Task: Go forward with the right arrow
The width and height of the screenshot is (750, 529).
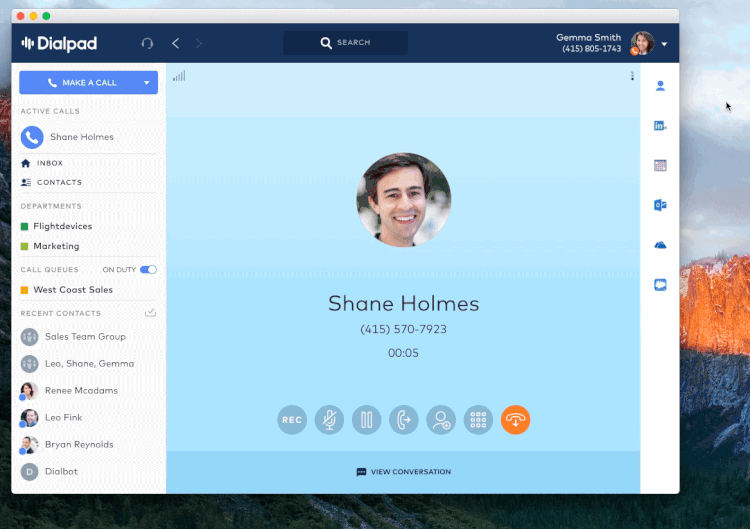Action: pos(199,44)
